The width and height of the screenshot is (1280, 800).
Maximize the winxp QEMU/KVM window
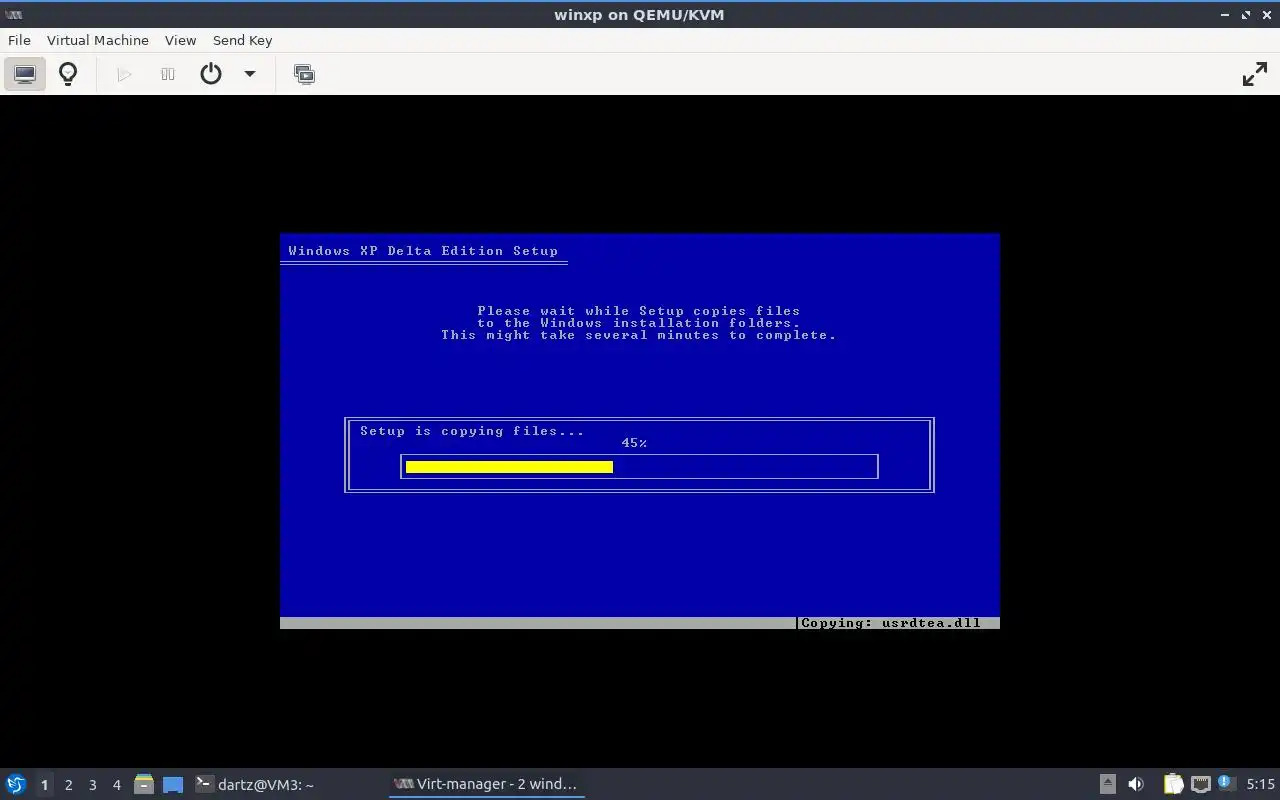tap(1246, 15)
